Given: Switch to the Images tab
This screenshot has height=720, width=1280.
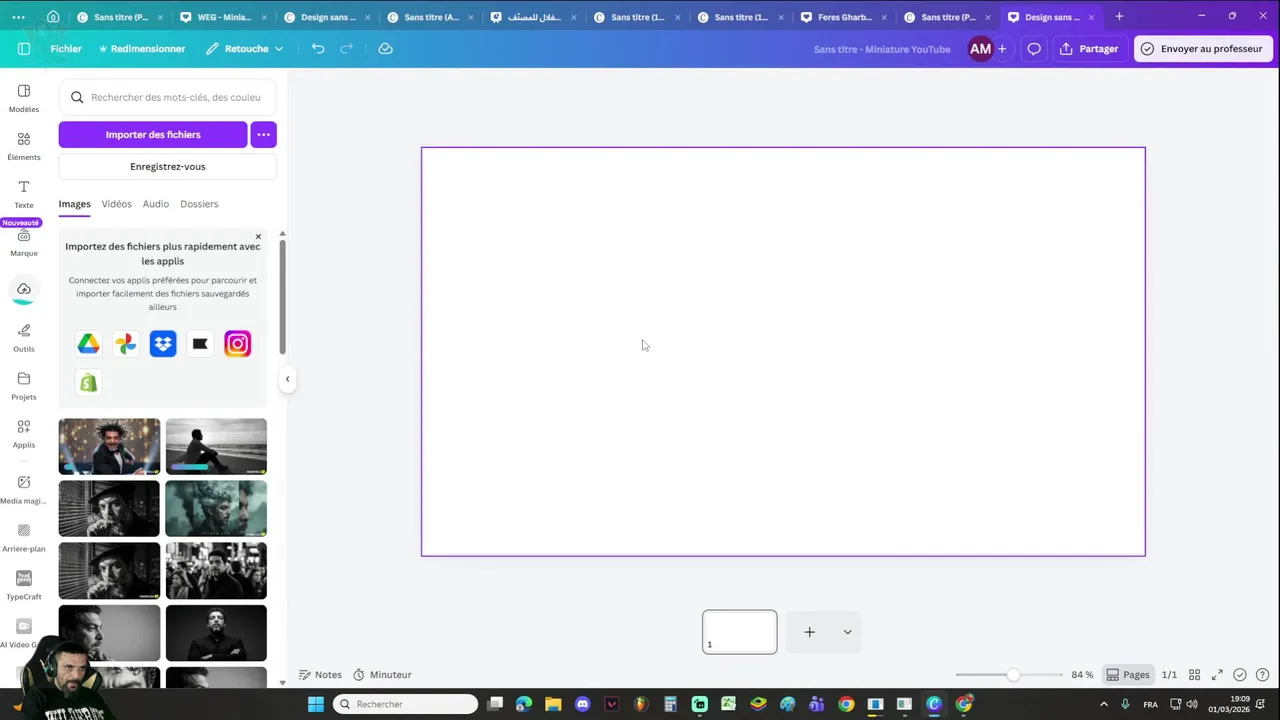Looking at the screenshot, I should pos(74,204).
